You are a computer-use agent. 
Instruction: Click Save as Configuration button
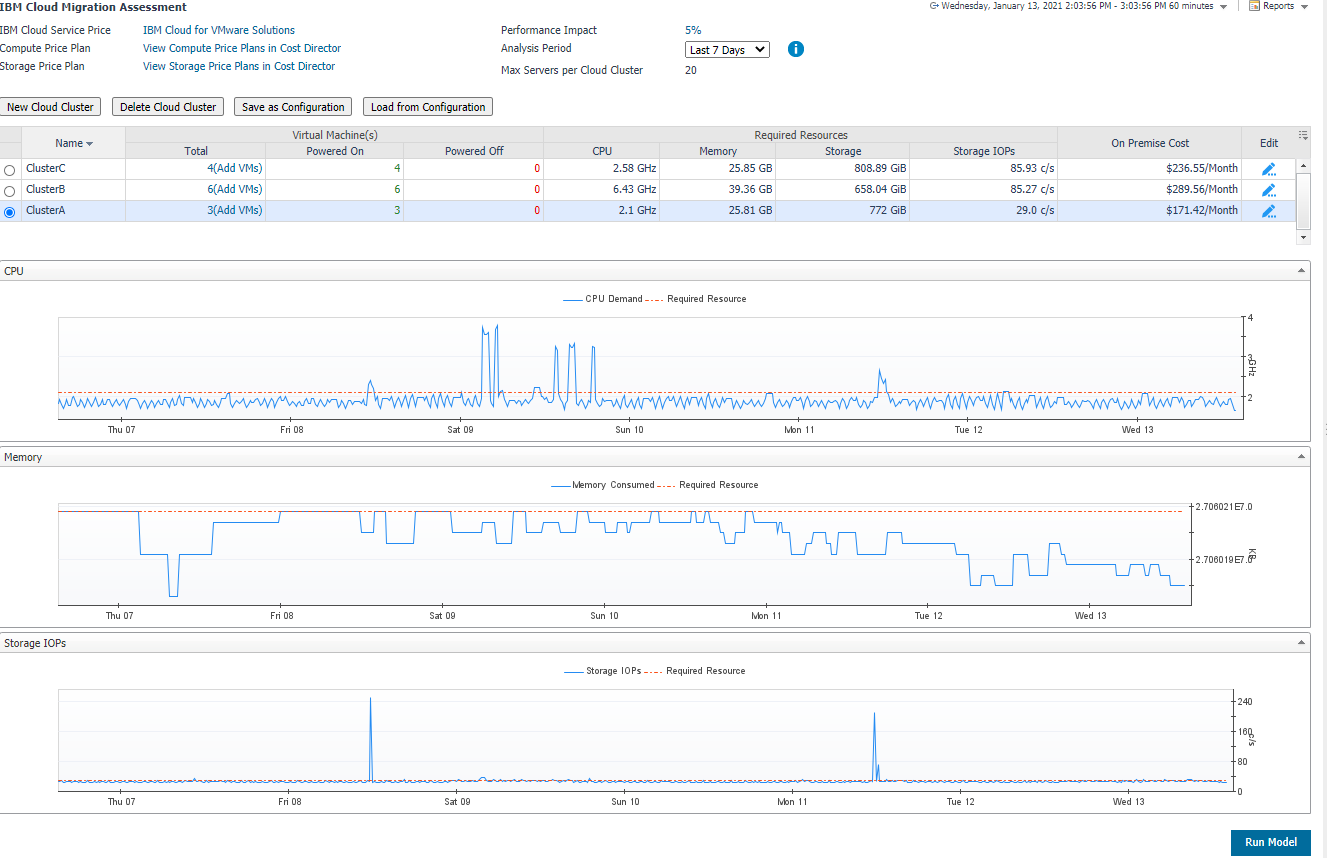coord(293,107)
